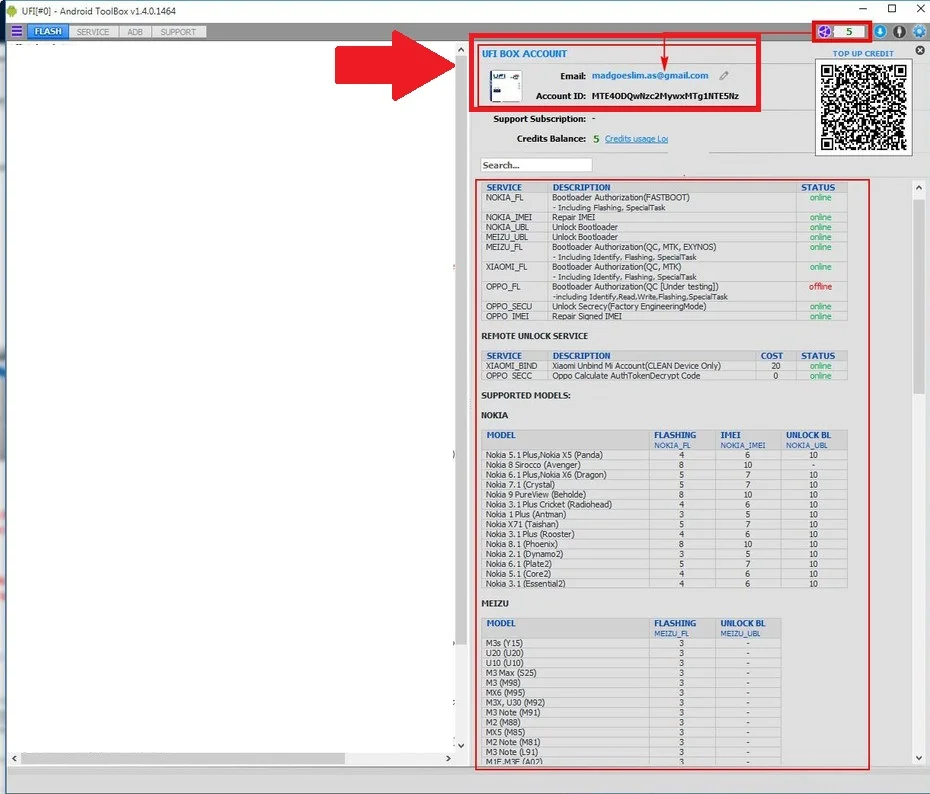This screenshot has width=930, height=794.
Task: Open the SUPPORT tab
Action: point(178,32)
